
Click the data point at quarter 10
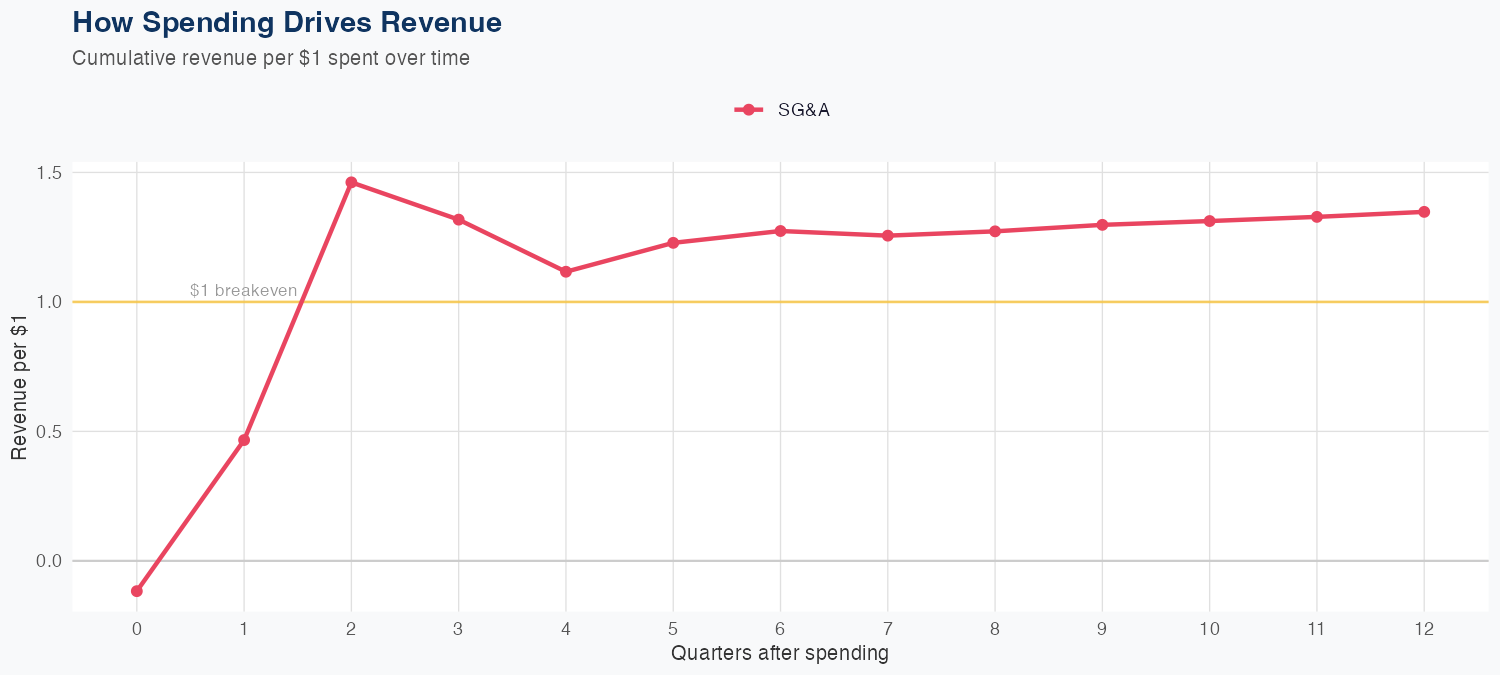[x=1209, y=221]
